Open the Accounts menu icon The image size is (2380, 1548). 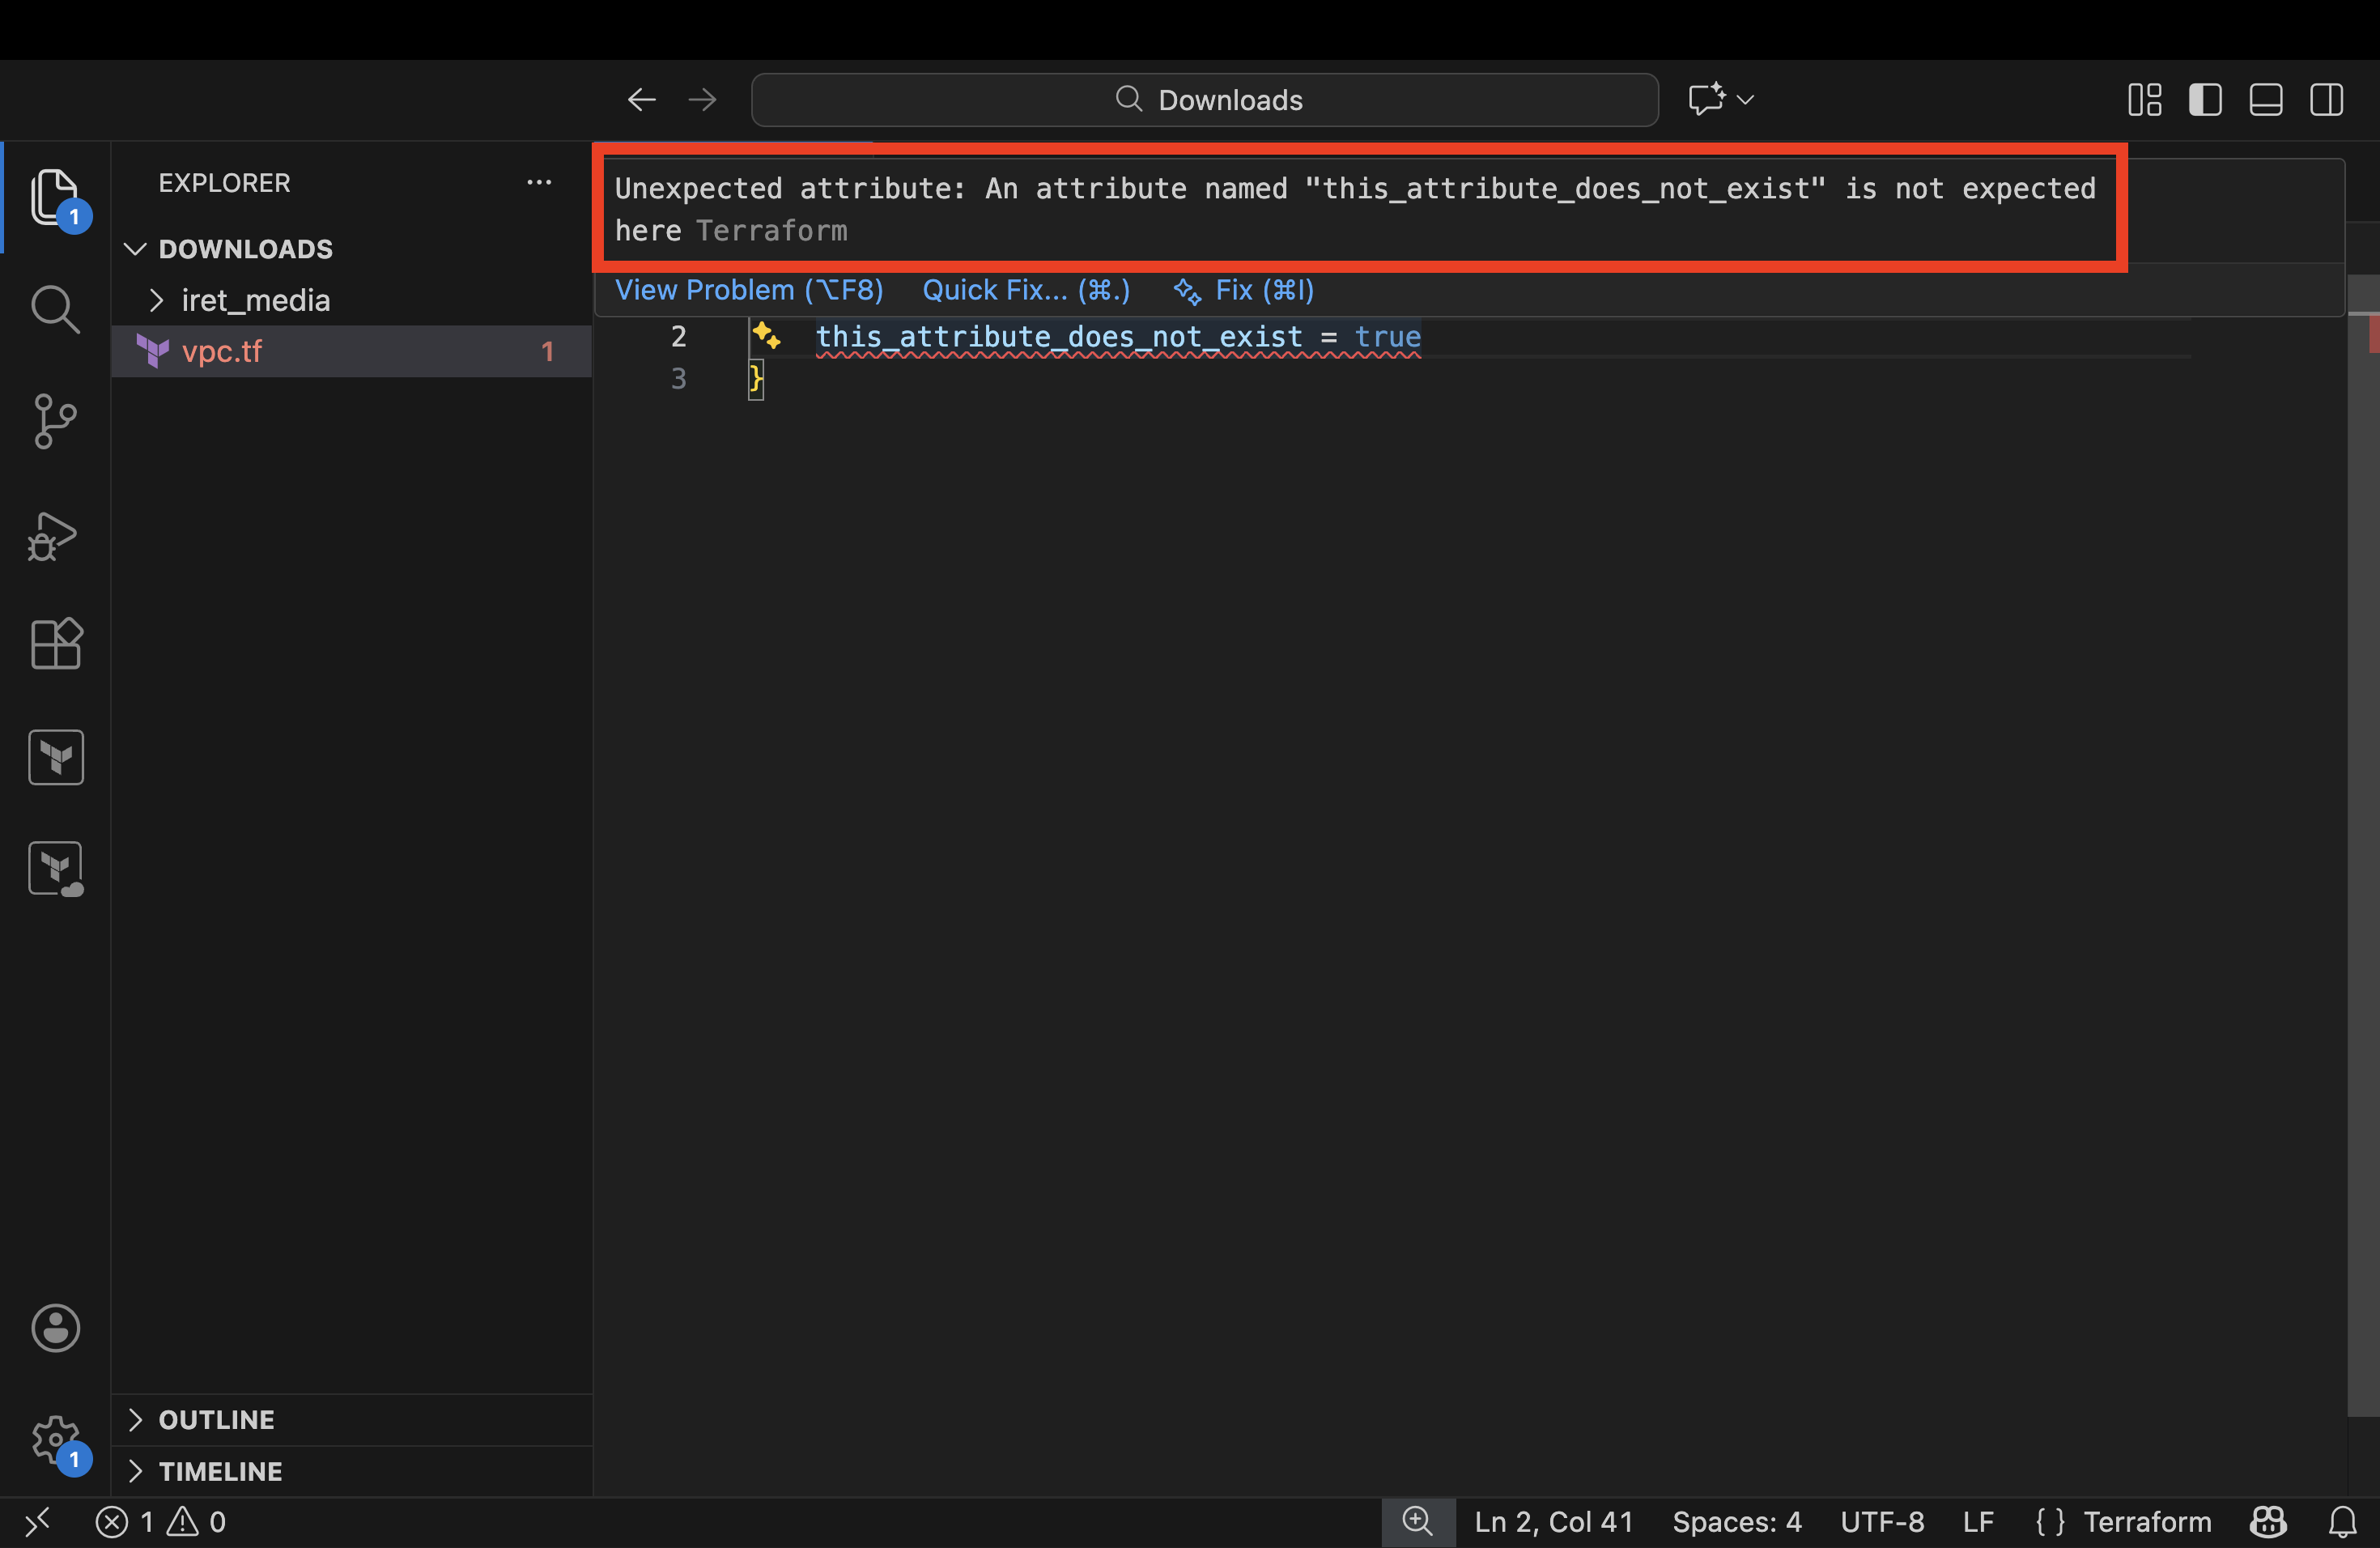tap(55, 1328)
